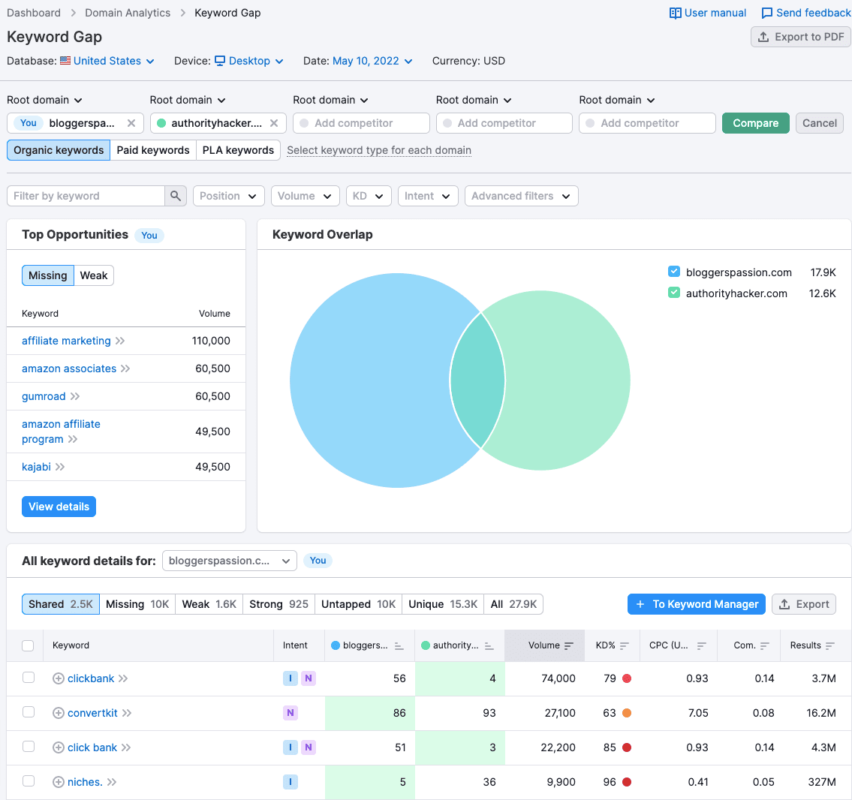Check the click bank row checkbox

28,747
